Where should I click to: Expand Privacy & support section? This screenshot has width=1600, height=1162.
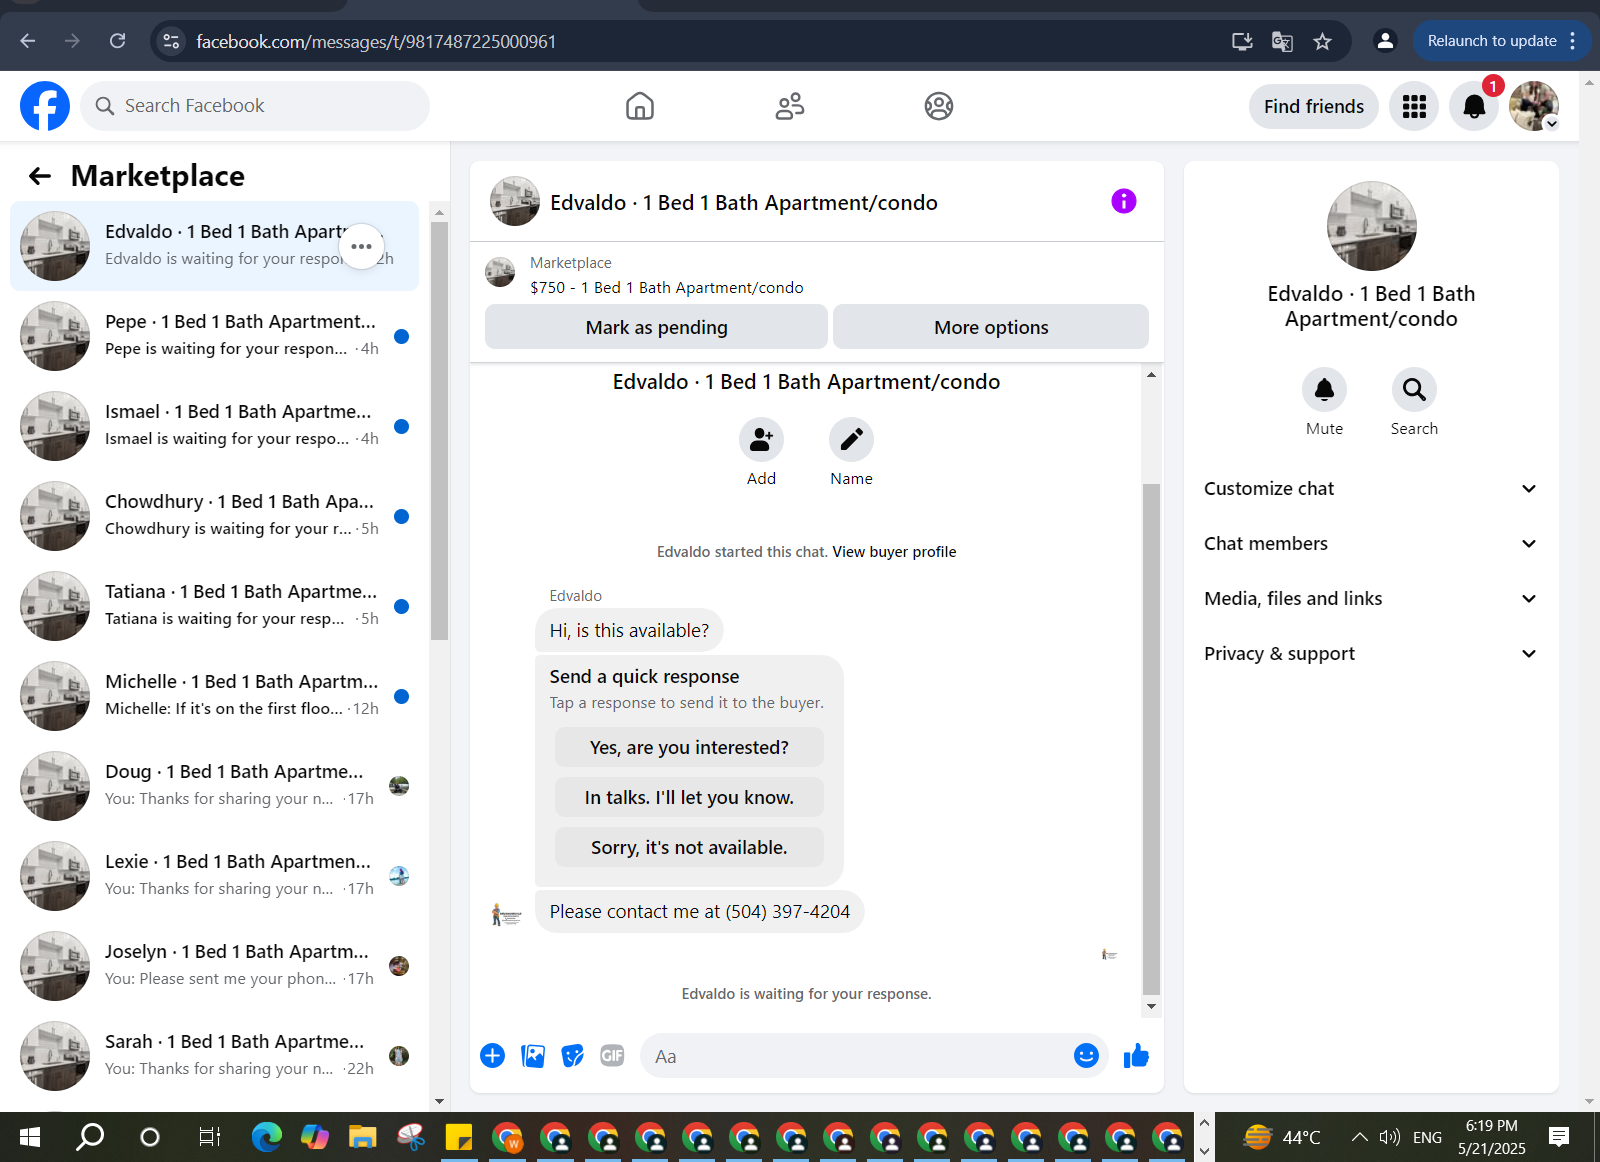[x=1370, y=654]
